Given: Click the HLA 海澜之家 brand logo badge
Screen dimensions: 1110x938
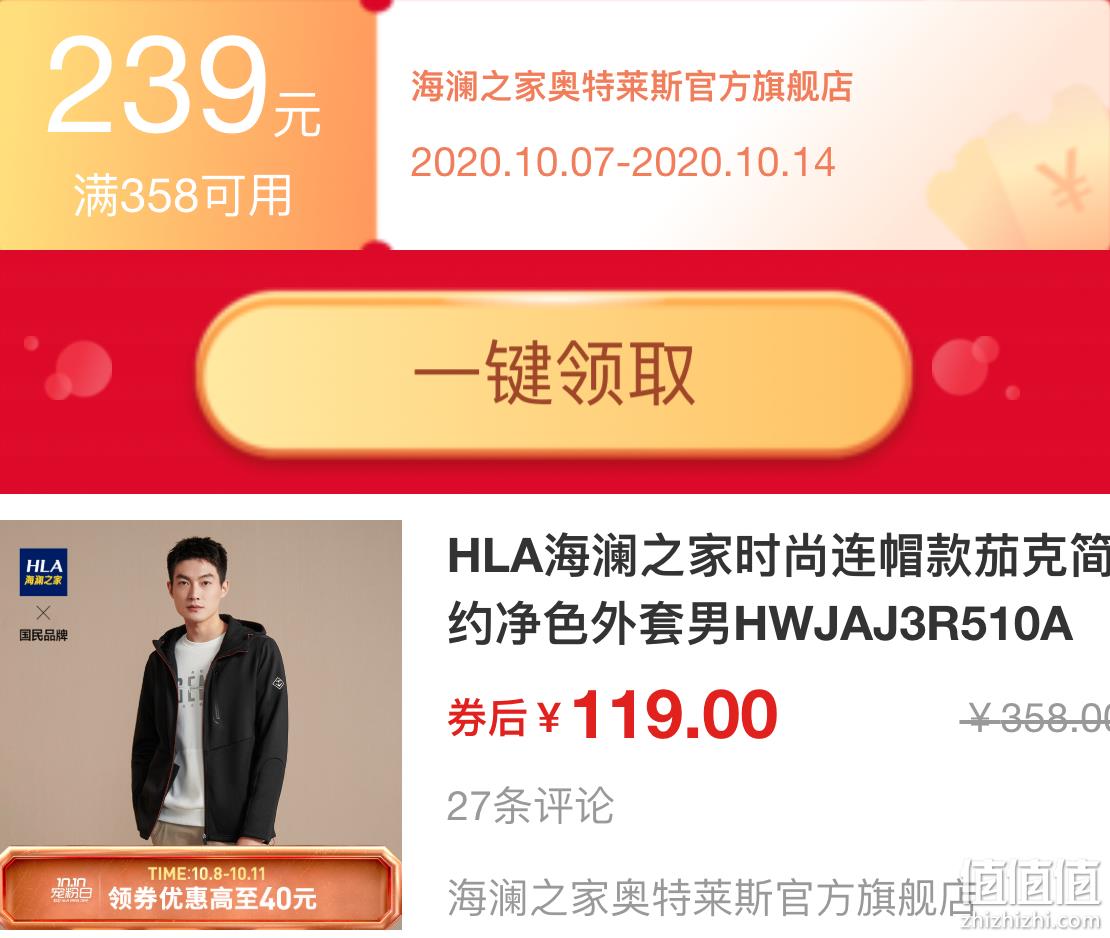Looking at the screenshot, I should [43, 572].
